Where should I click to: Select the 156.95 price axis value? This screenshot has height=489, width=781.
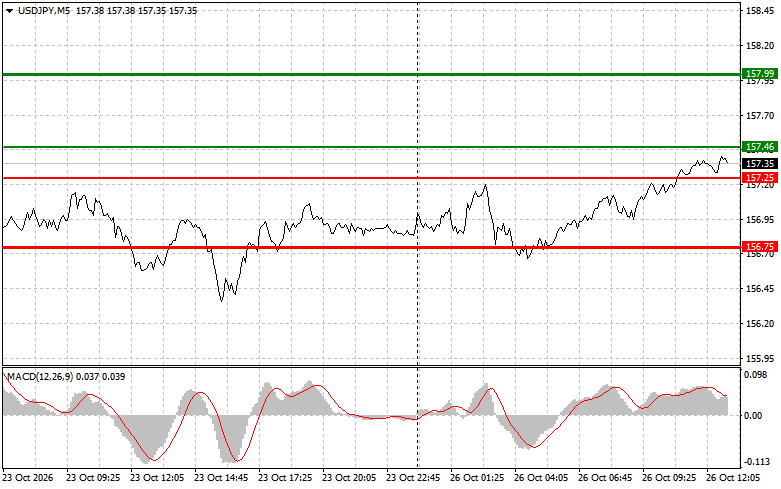click(760, 220)
